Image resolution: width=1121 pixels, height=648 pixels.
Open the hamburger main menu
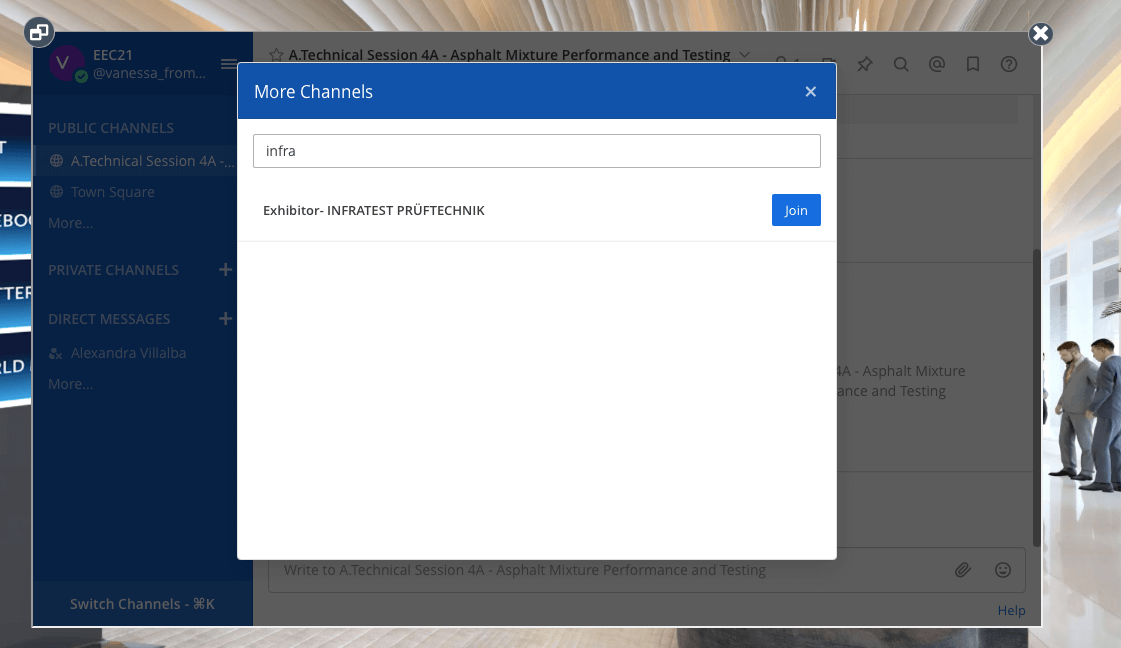tap(228, 64)
